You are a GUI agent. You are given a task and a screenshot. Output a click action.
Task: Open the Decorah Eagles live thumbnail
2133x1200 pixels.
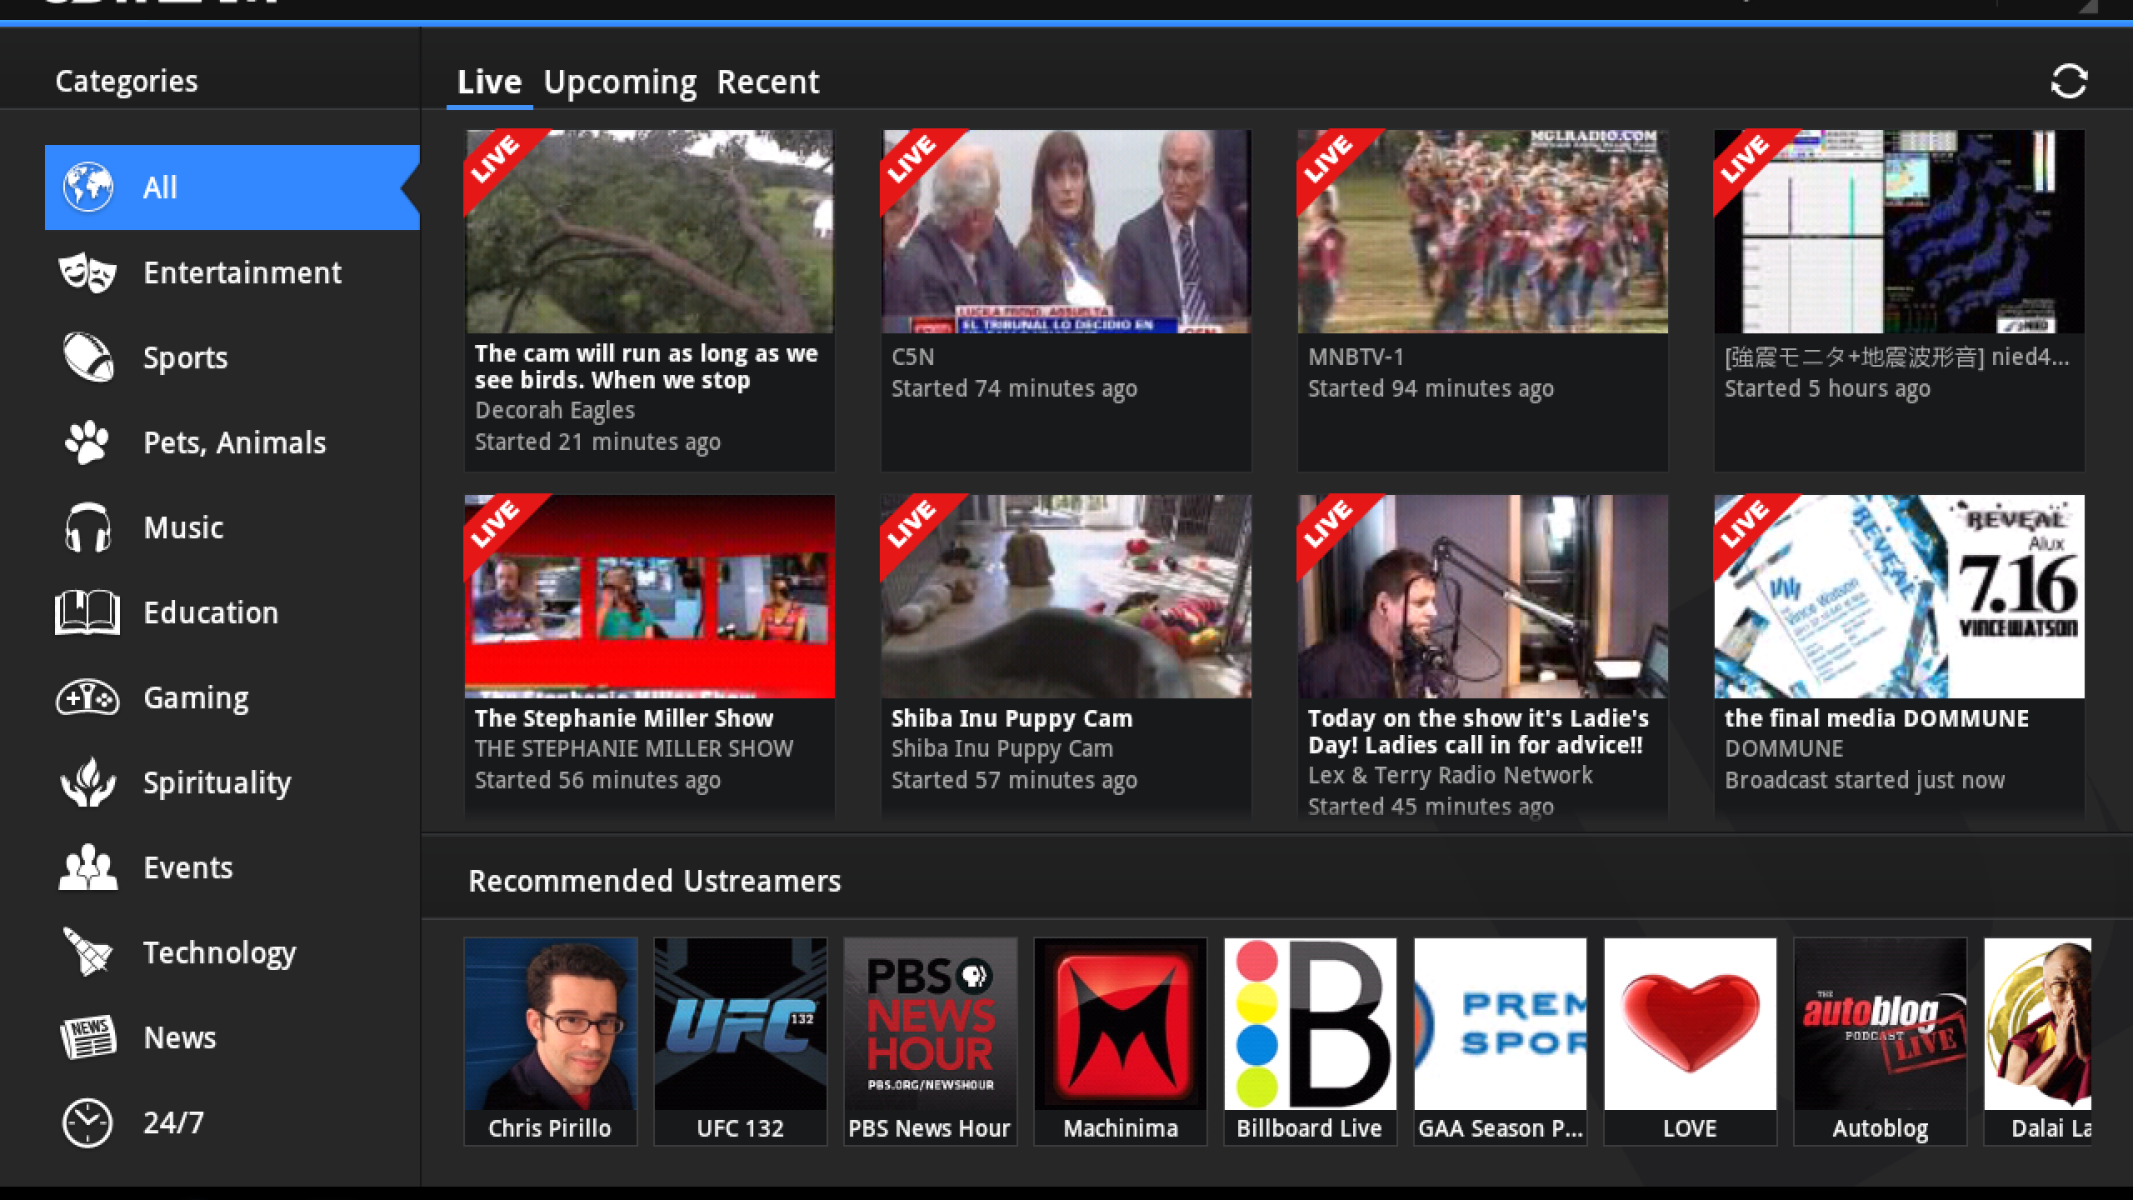pos(649,232)
